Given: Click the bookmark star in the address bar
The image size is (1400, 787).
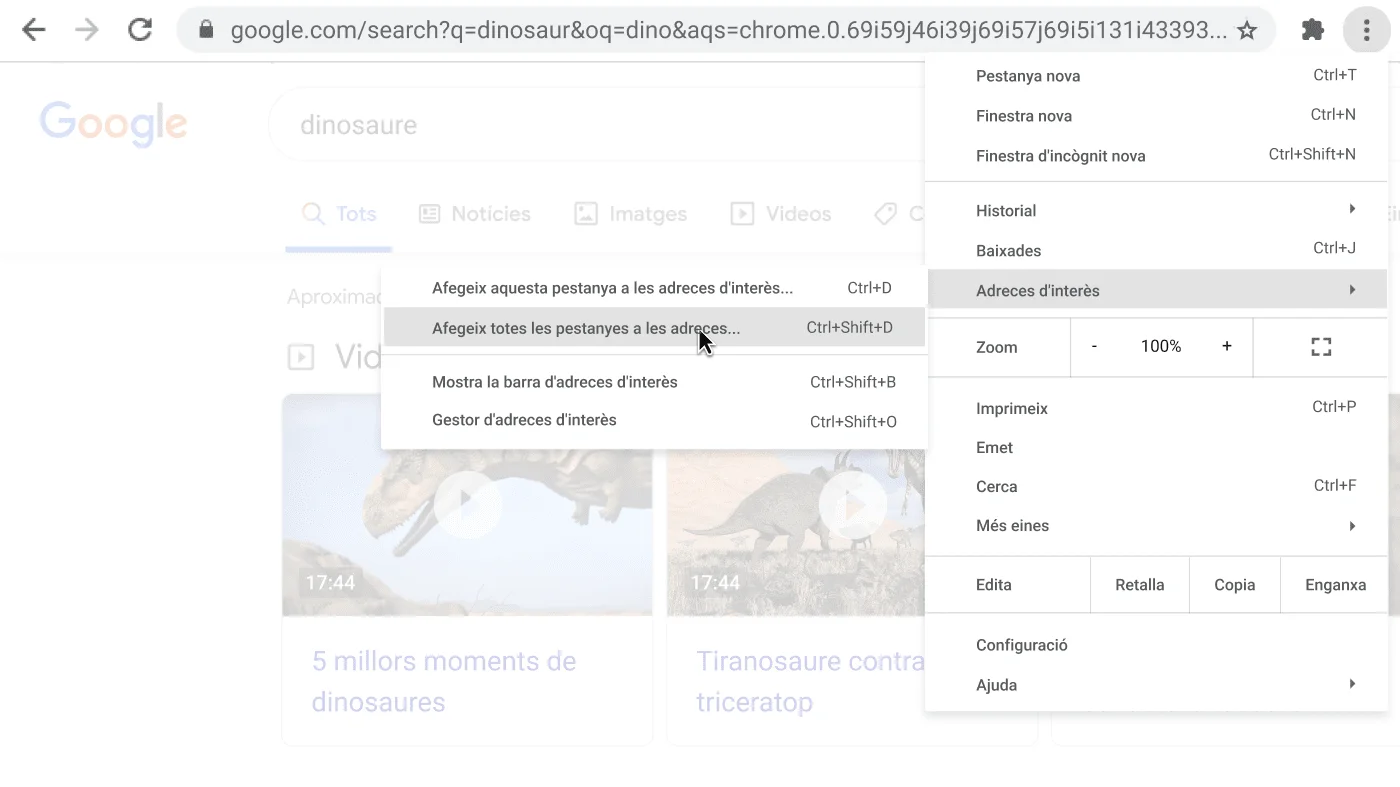Looking at the screenshot, I should (1247, 30).
